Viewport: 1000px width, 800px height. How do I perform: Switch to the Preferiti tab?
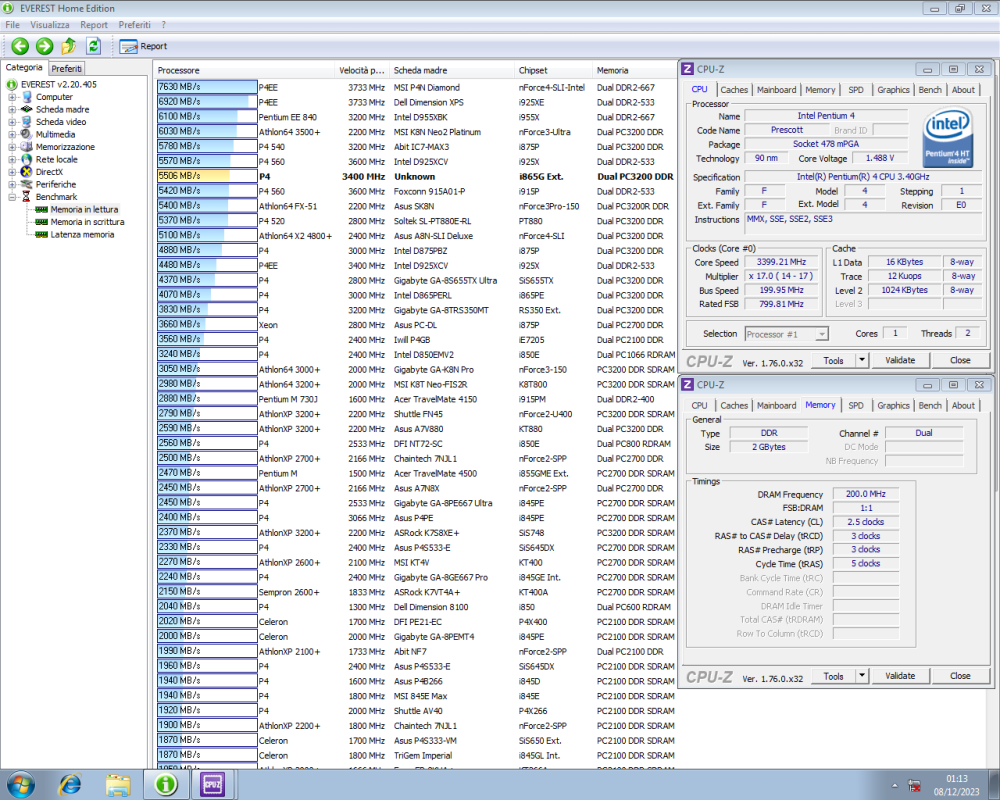66,68
